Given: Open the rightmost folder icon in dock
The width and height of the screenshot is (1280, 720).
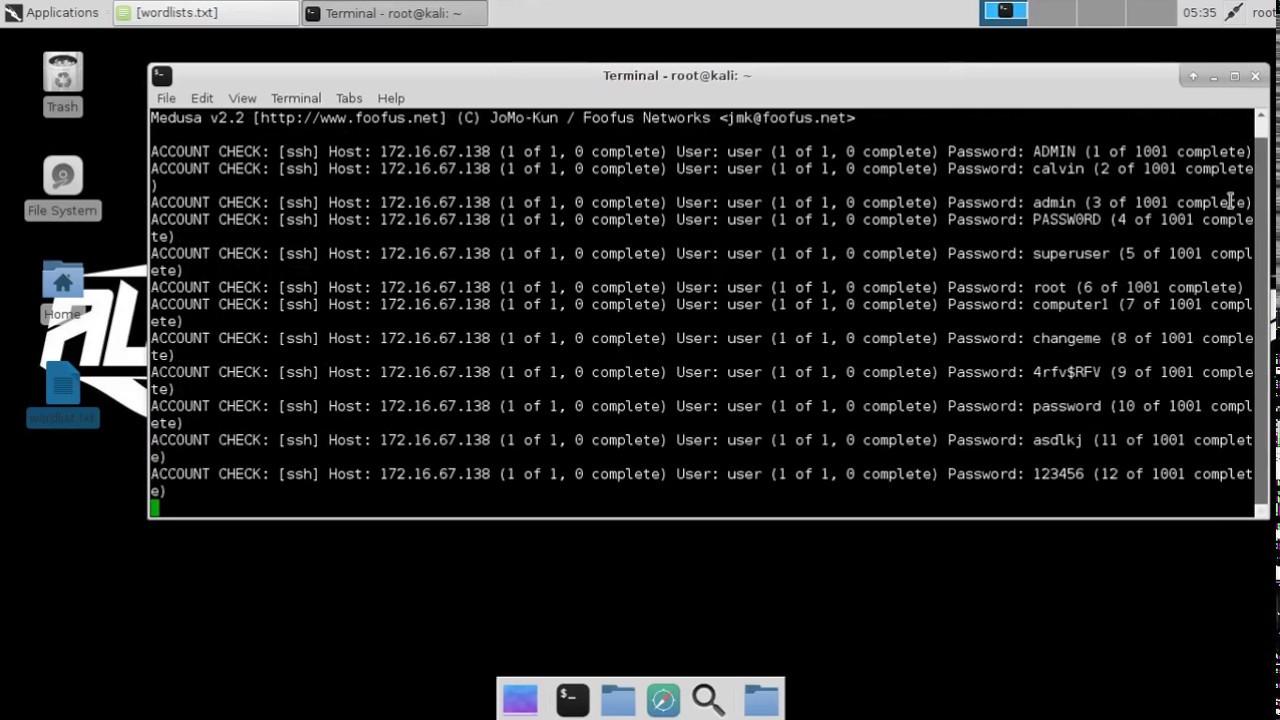Looking at the screenshot, I should (x=761, y=700).
